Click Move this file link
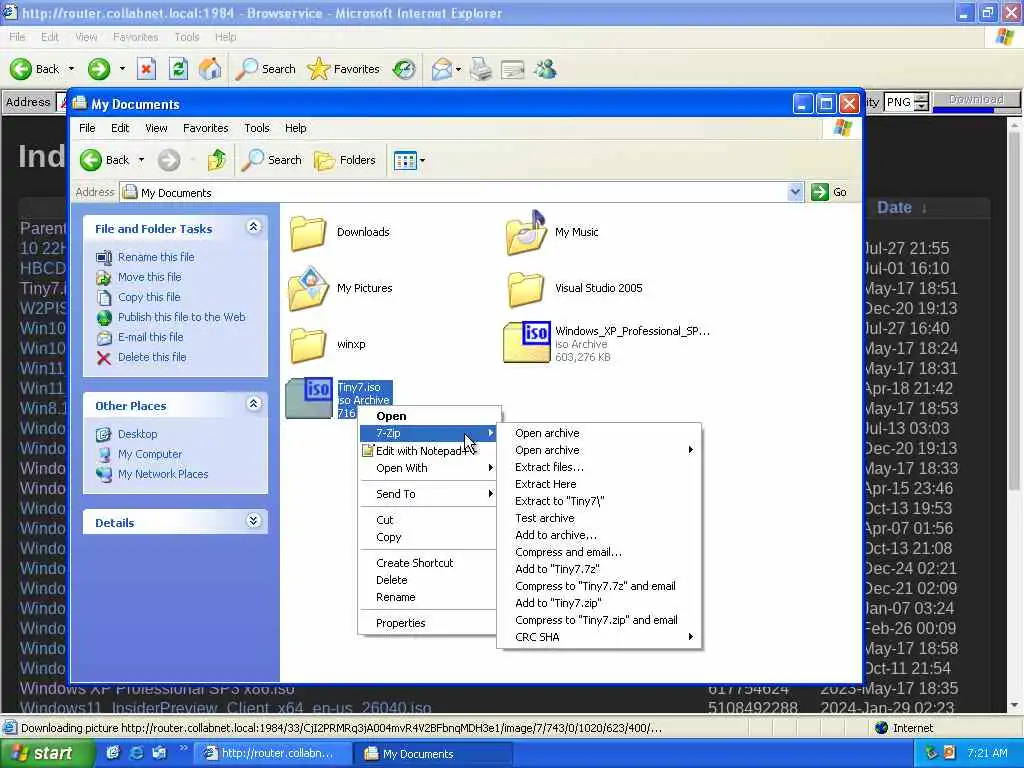Screen dimensions: 1024x768 point(150,277)
